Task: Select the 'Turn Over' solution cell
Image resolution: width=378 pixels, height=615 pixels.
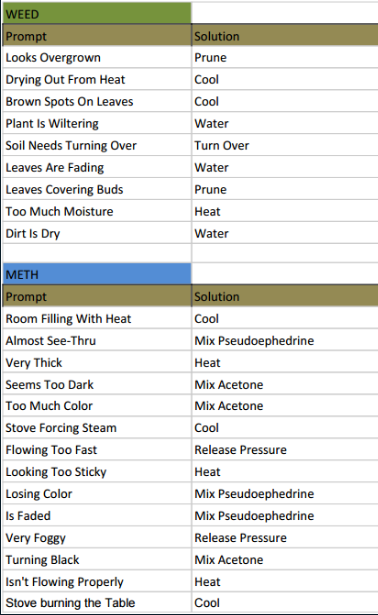Action: tap(285, 145)
